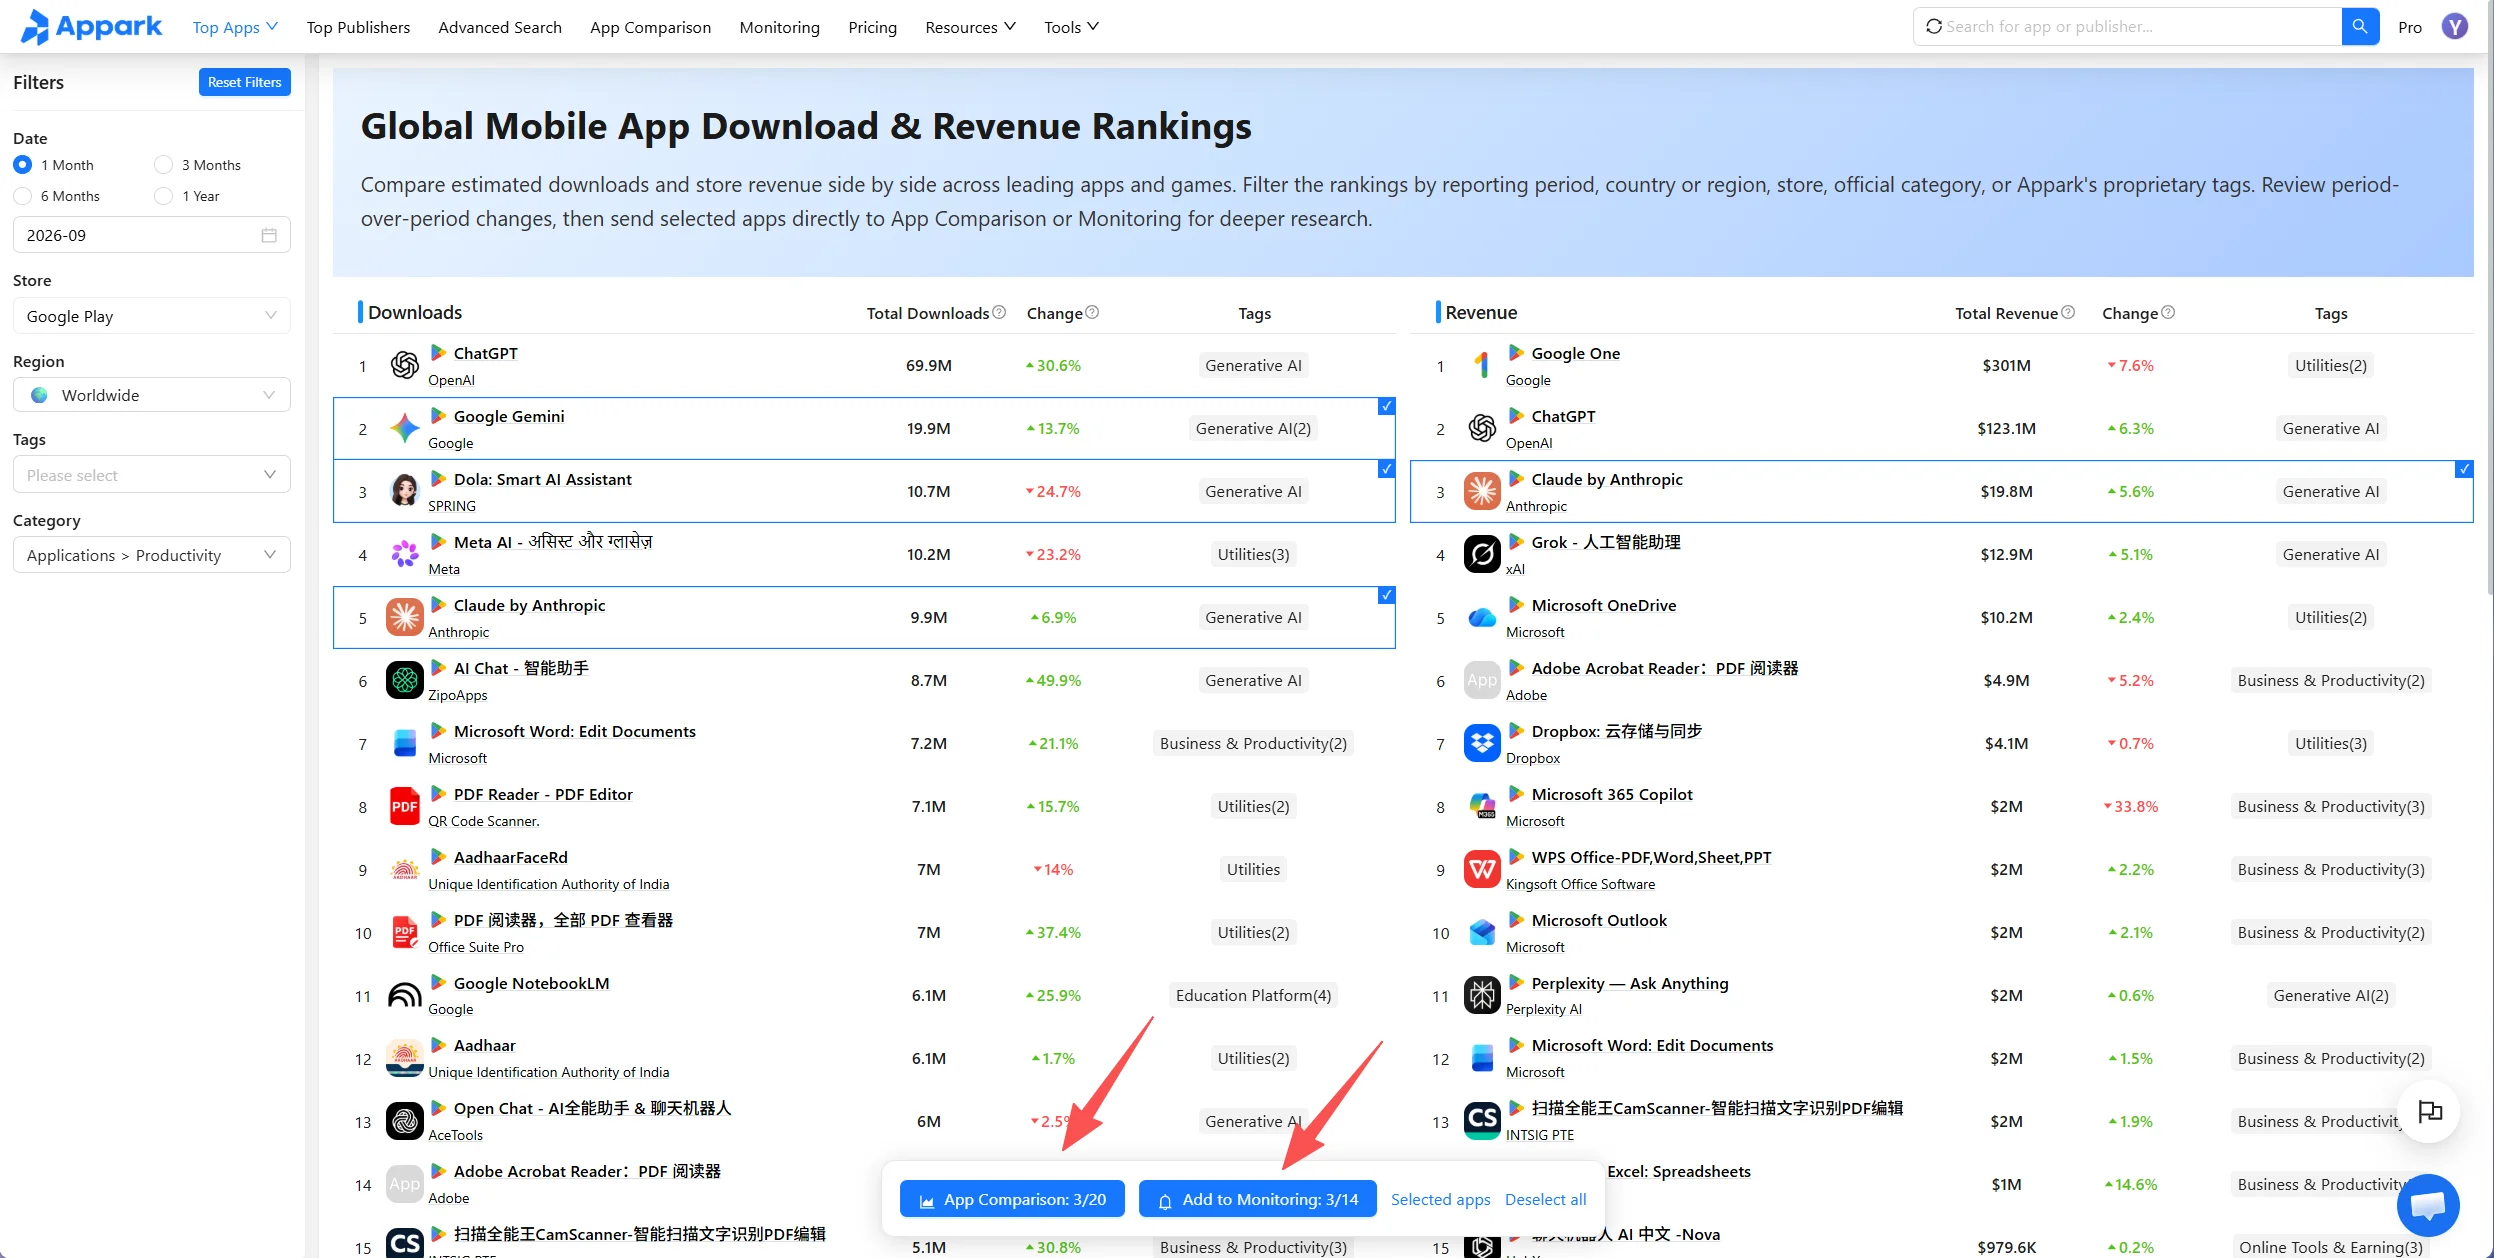Click Add to Monitoring: 3/14 button
This screenshot has width=2494, height=1258.
(1257, 1199)
